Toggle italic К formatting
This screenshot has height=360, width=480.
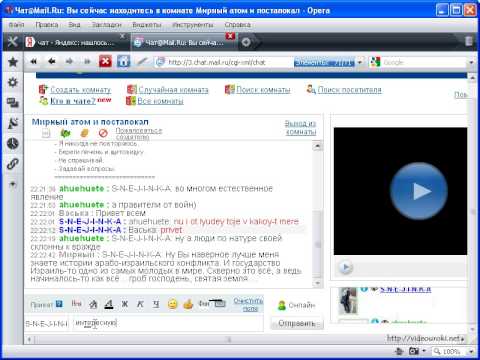[x=140, y=304]
